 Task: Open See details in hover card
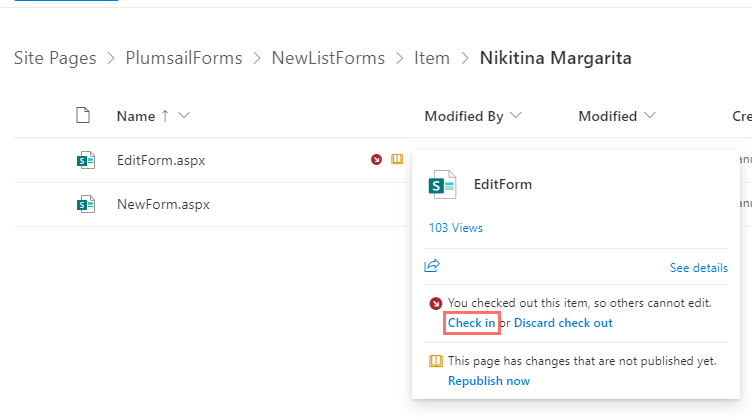pos(698,268)
